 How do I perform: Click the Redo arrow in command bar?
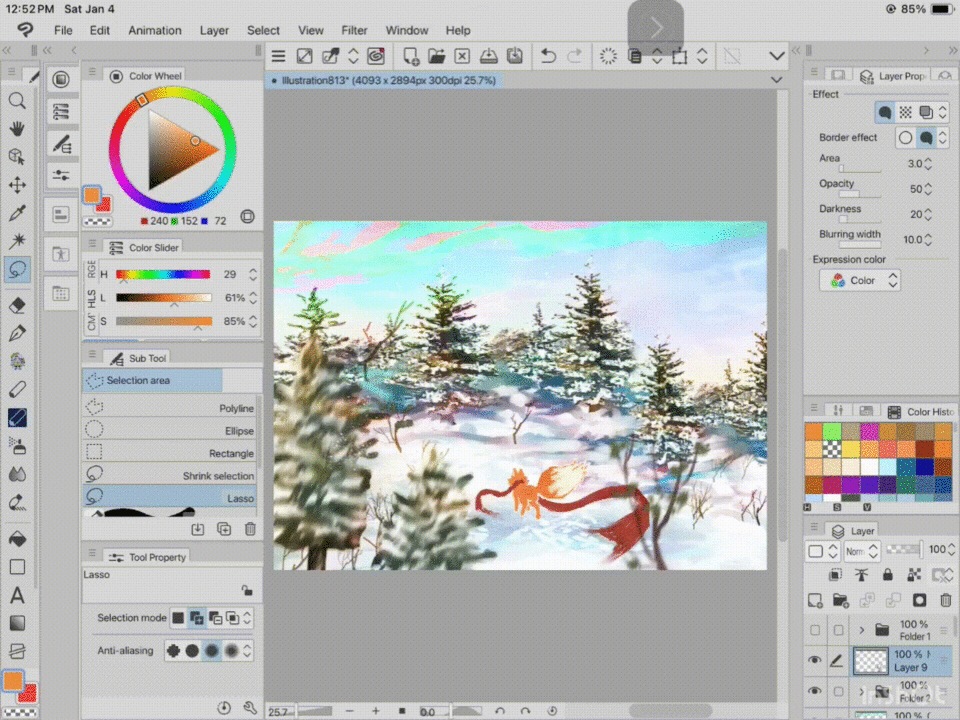574,56
